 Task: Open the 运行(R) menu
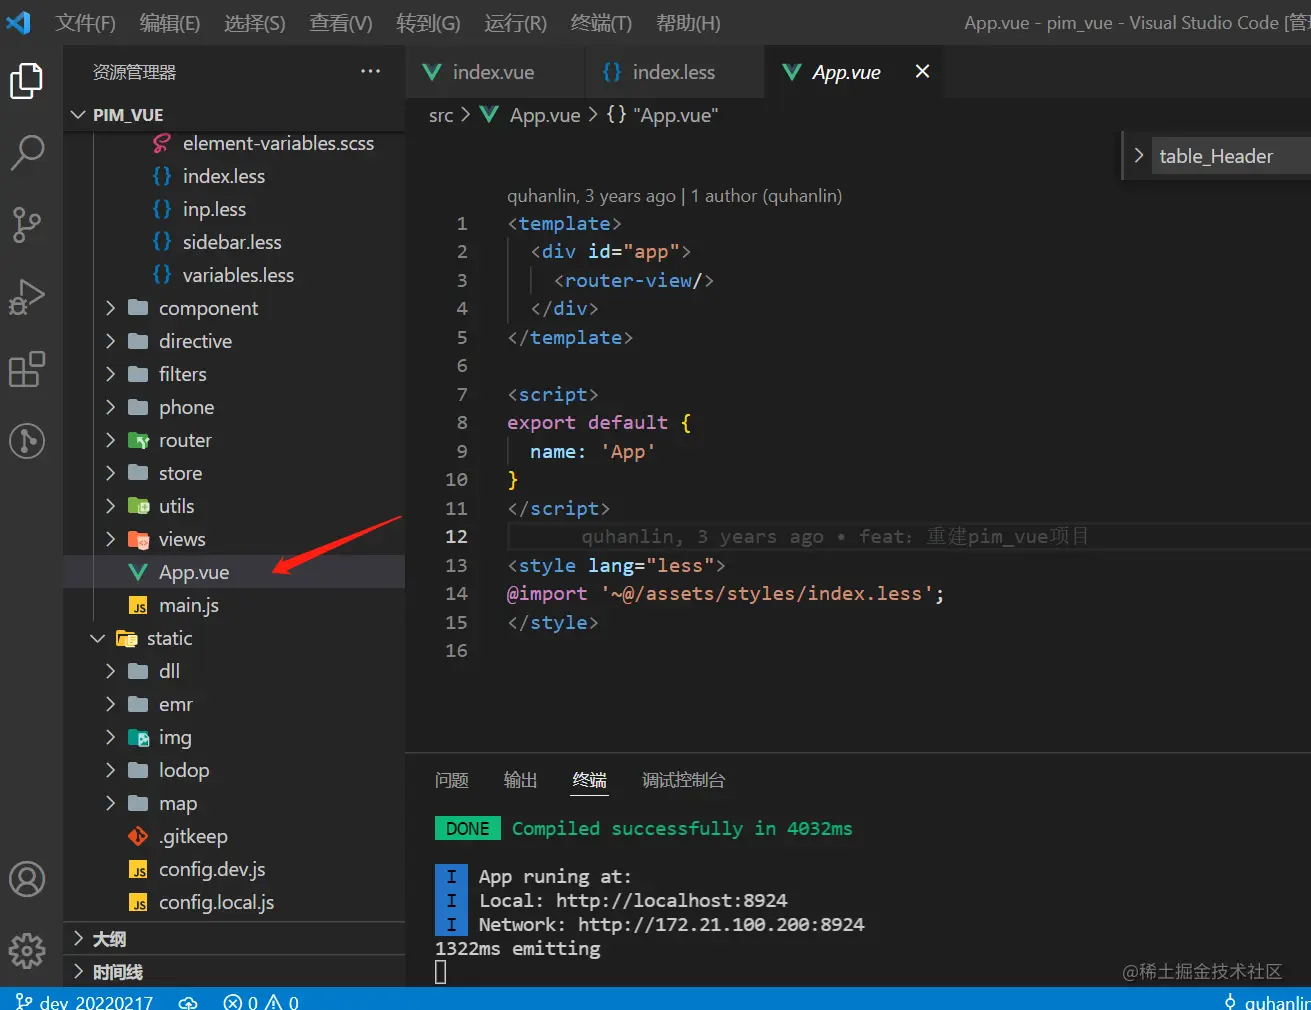tap(515, 22)
